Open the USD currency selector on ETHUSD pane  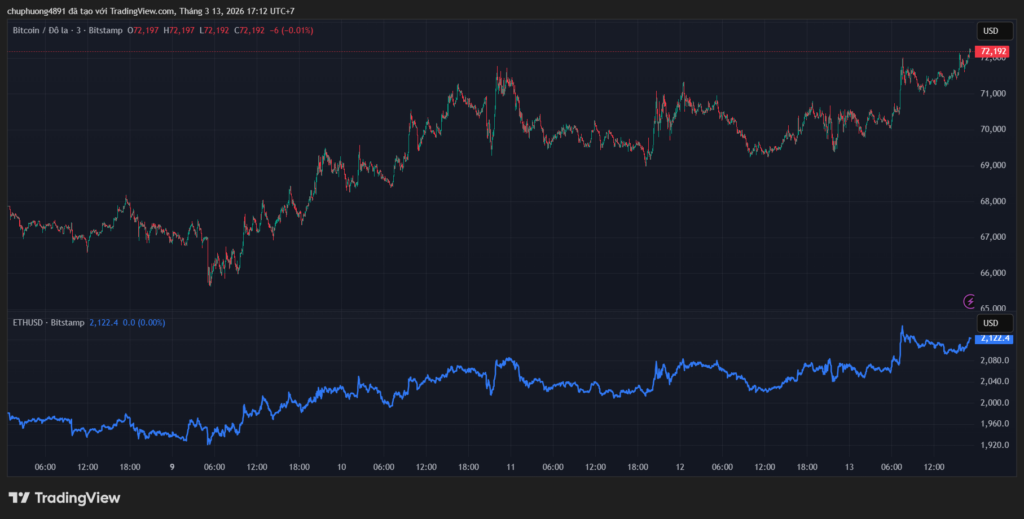pos(991,323)
